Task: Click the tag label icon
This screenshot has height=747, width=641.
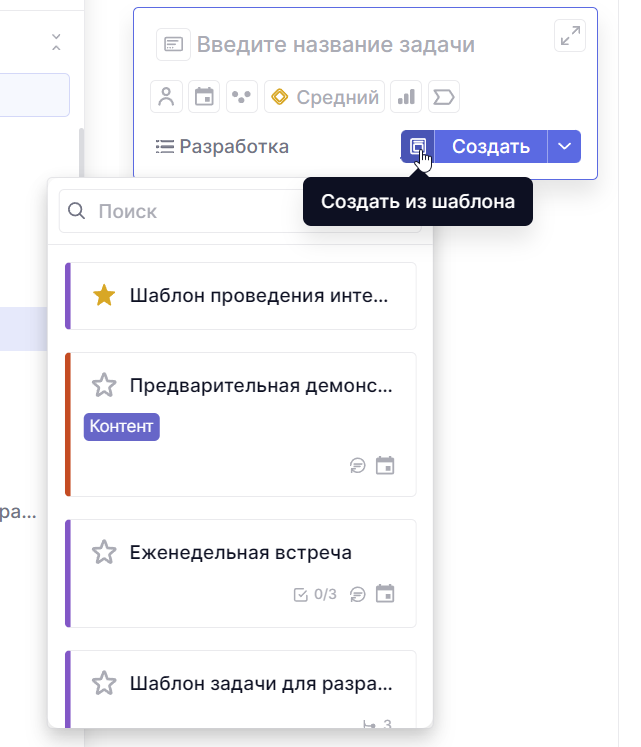Action: point(444,97)
